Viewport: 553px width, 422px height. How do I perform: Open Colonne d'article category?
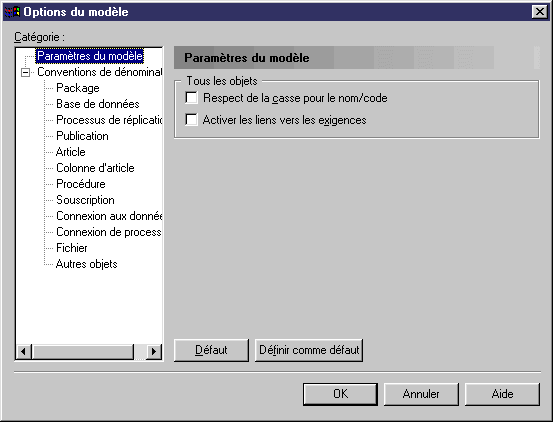95,168
